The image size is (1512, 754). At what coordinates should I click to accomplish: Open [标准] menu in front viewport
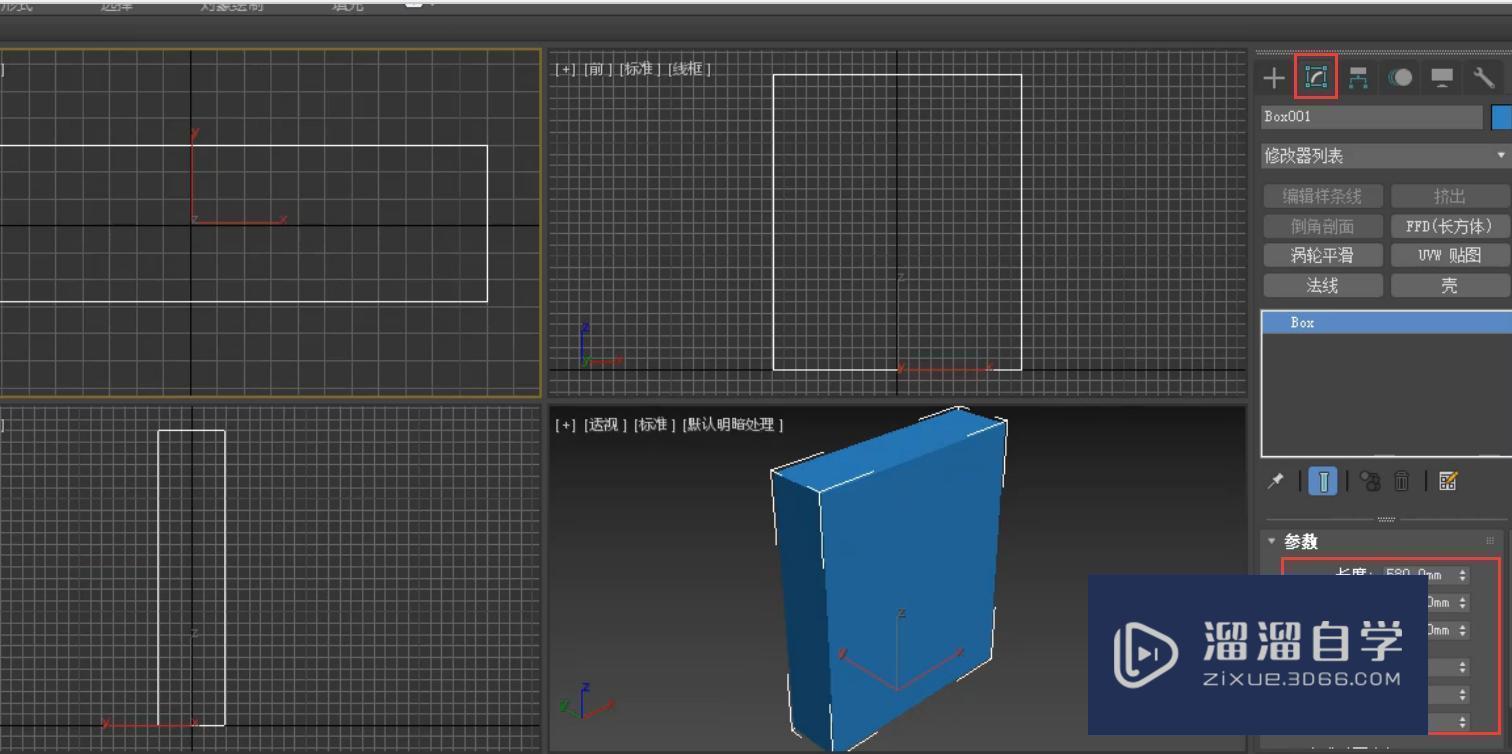point(639,69)
